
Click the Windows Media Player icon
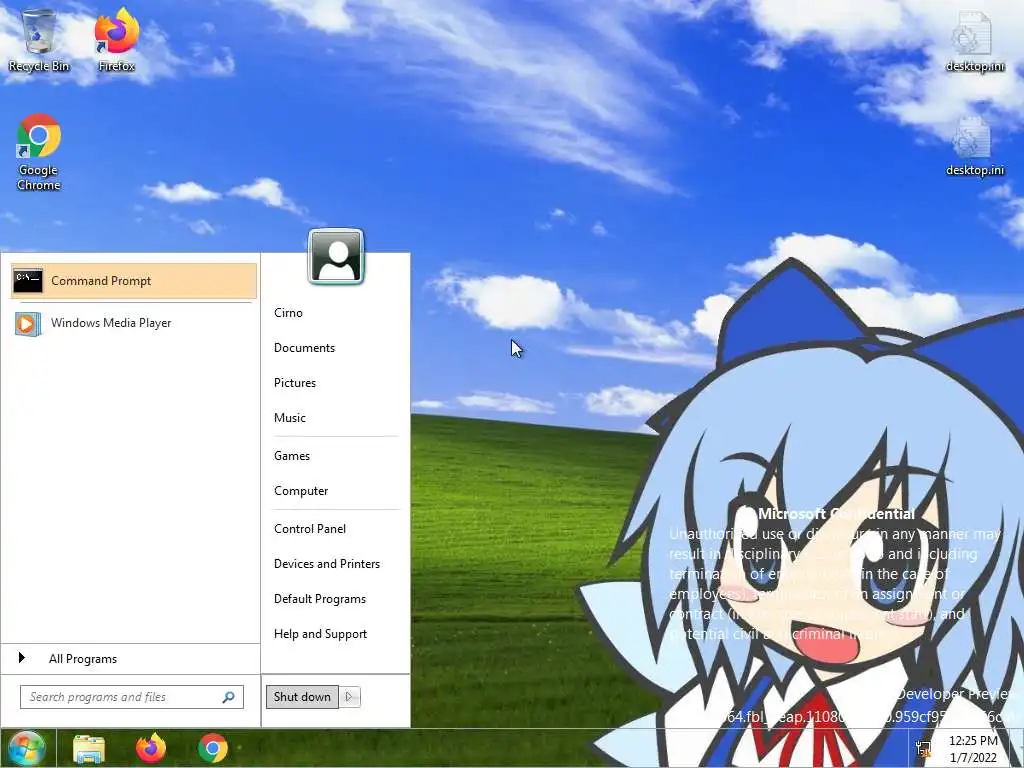[x=28, y=323]
